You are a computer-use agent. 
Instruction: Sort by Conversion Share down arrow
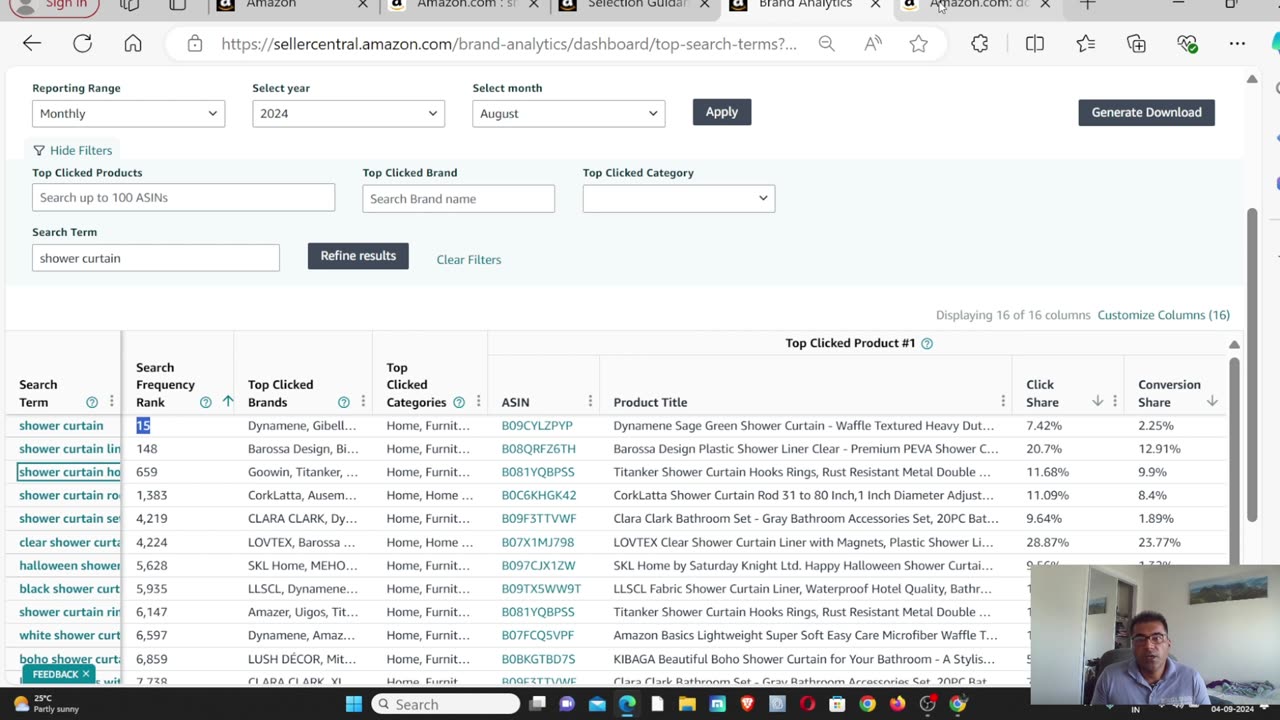[1212, 401]
